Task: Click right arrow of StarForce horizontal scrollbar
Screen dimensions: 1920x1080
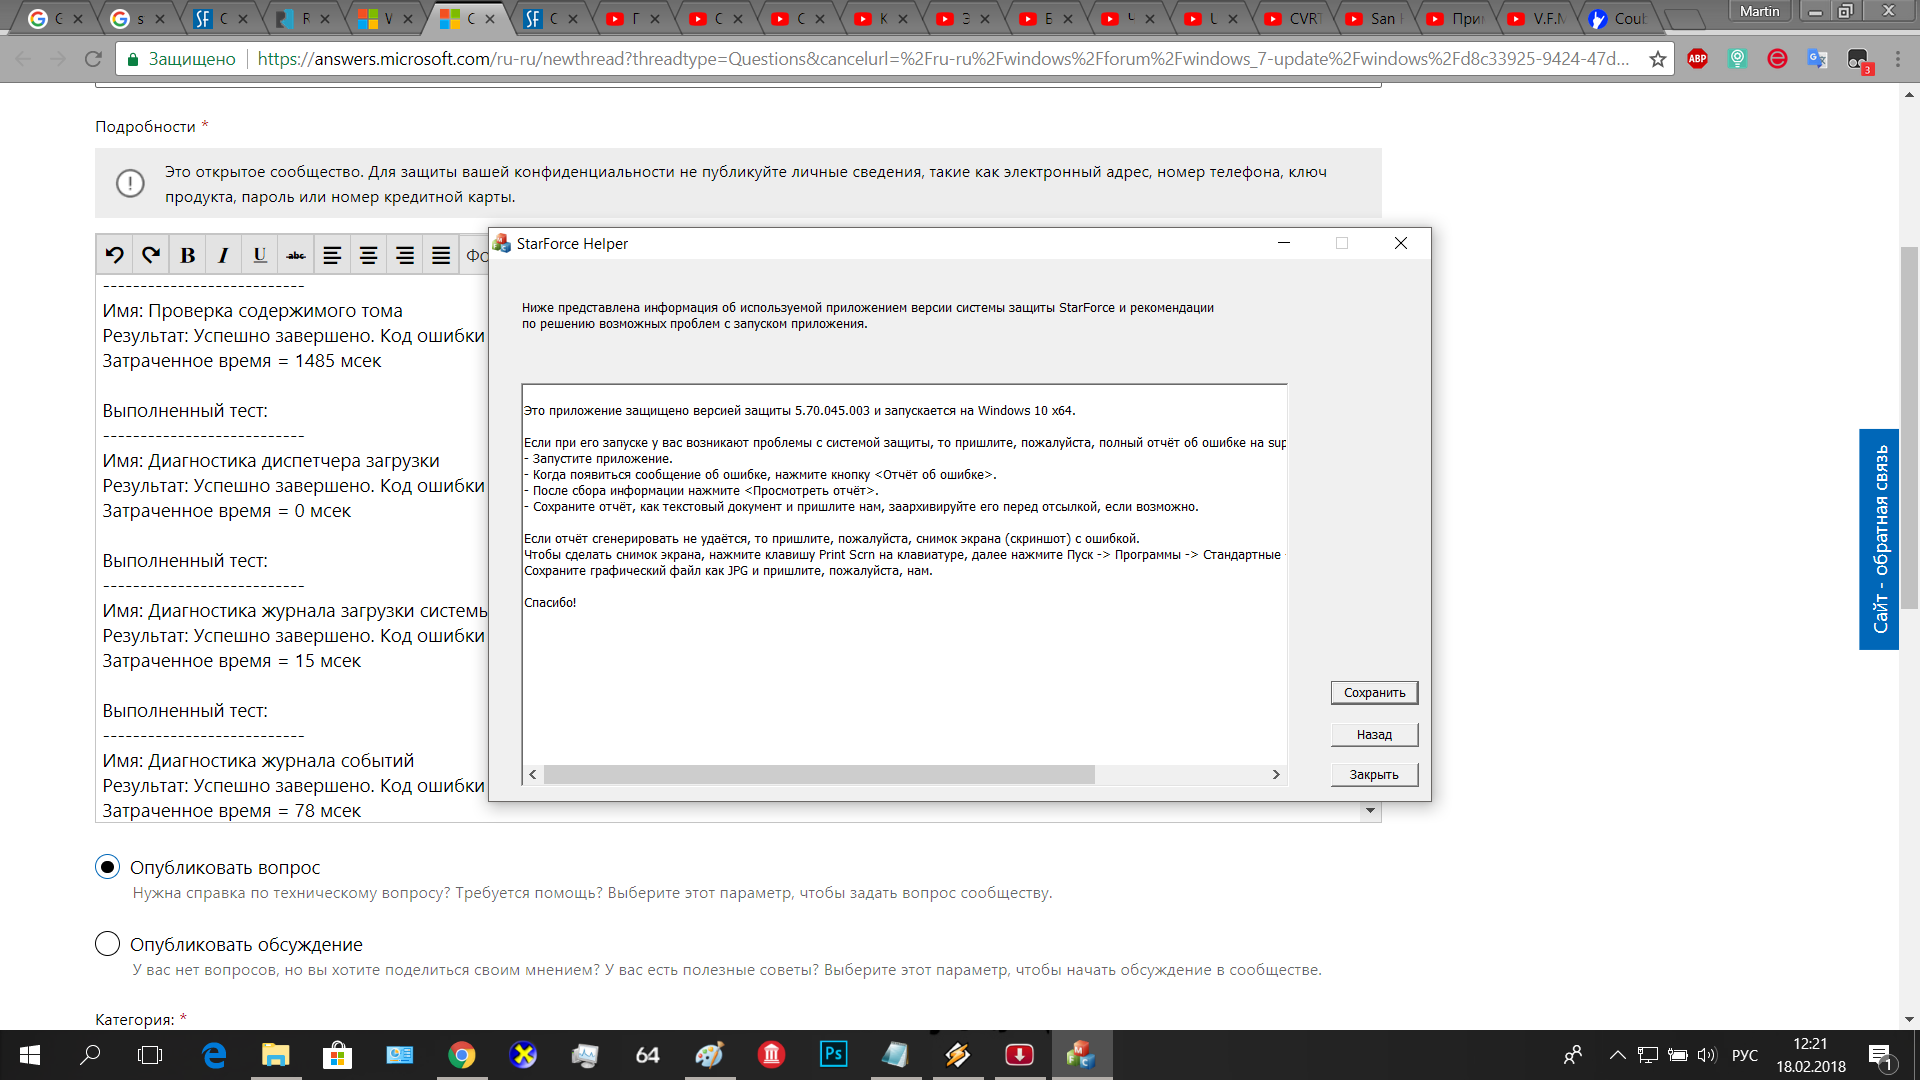Action: pos(1276,775)
